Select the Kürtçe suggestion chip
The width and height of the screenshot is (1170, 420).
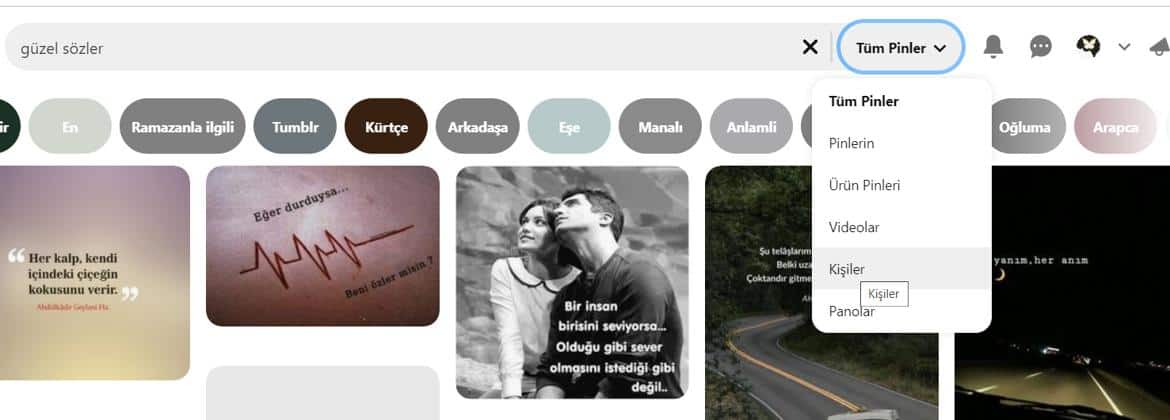tap(387, 127)
